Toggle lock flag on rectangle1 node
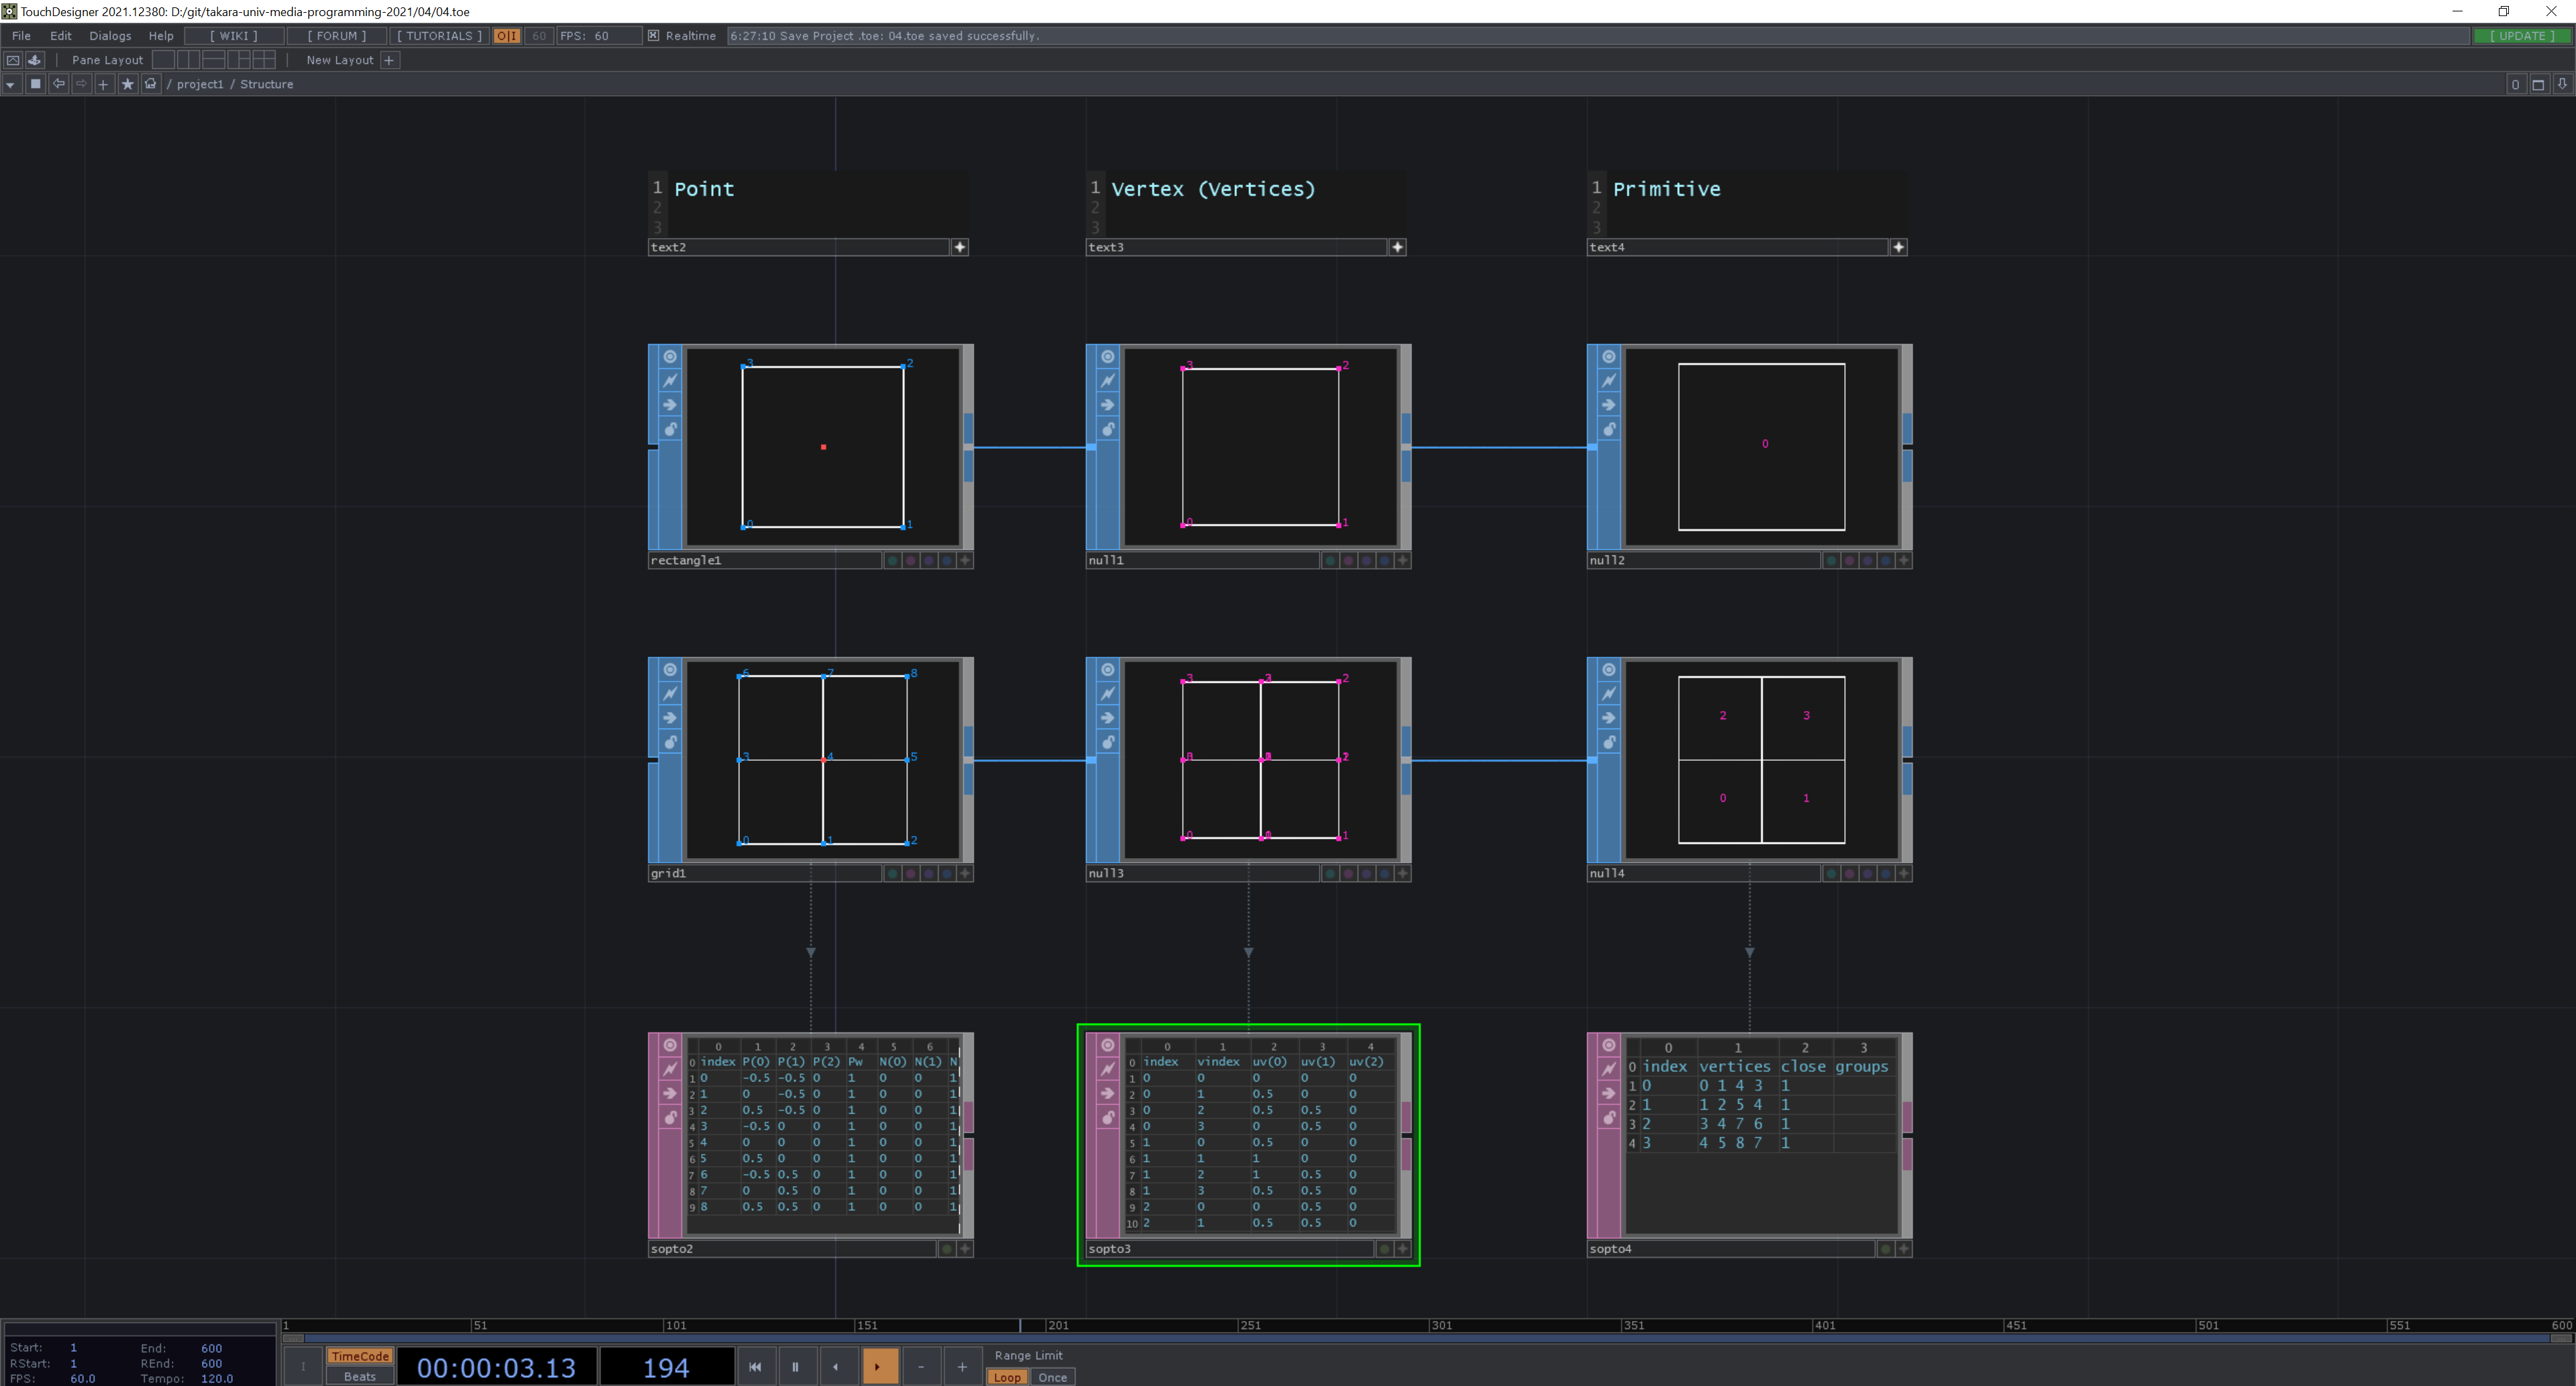 pos(670,429)
